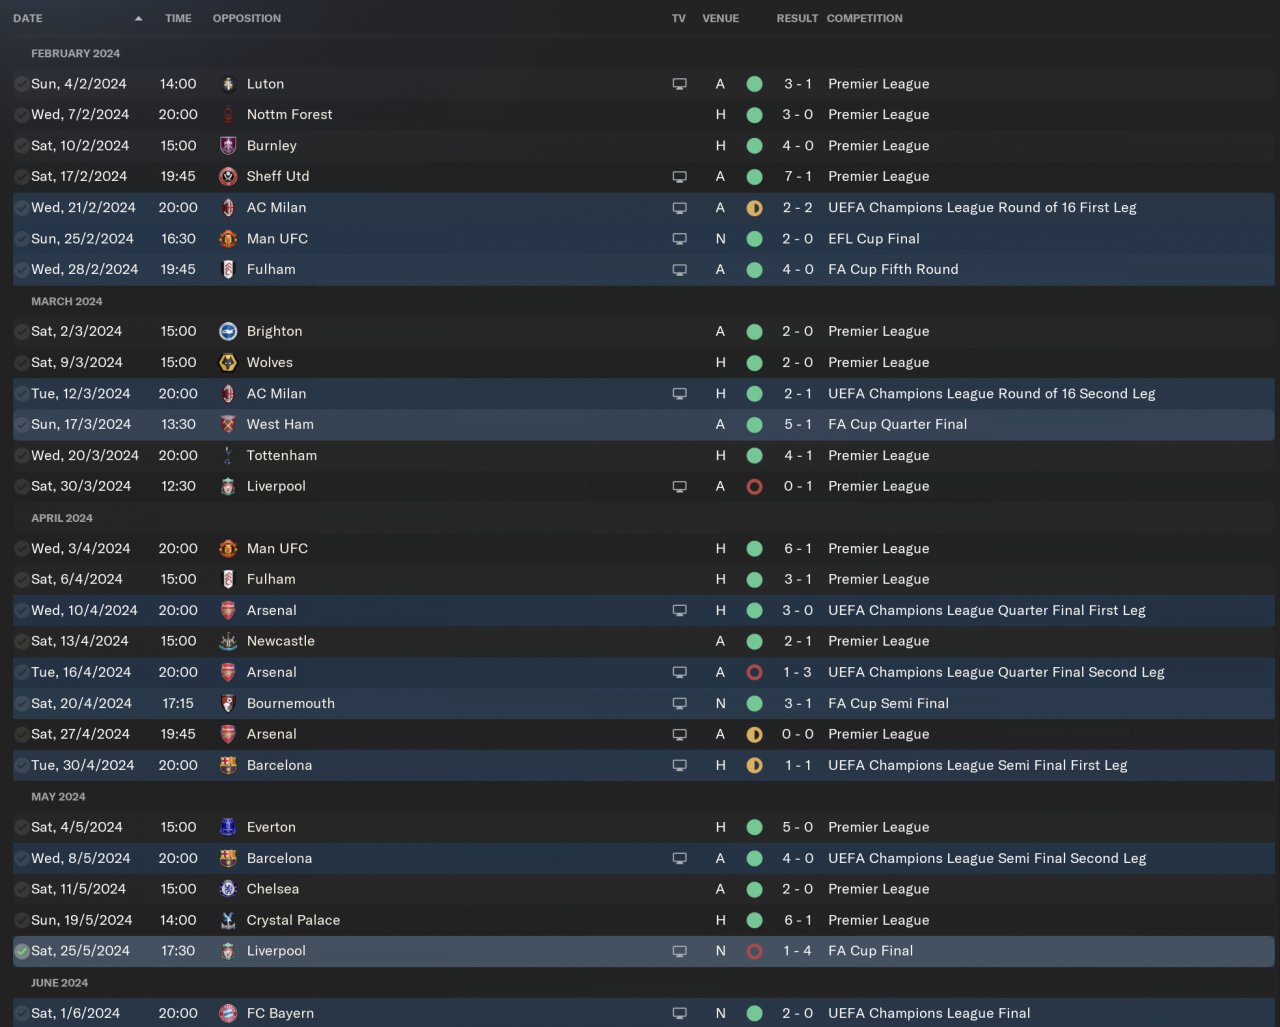Click the AC Milan badge on 21/2/2024 row

tap(228, 208)
